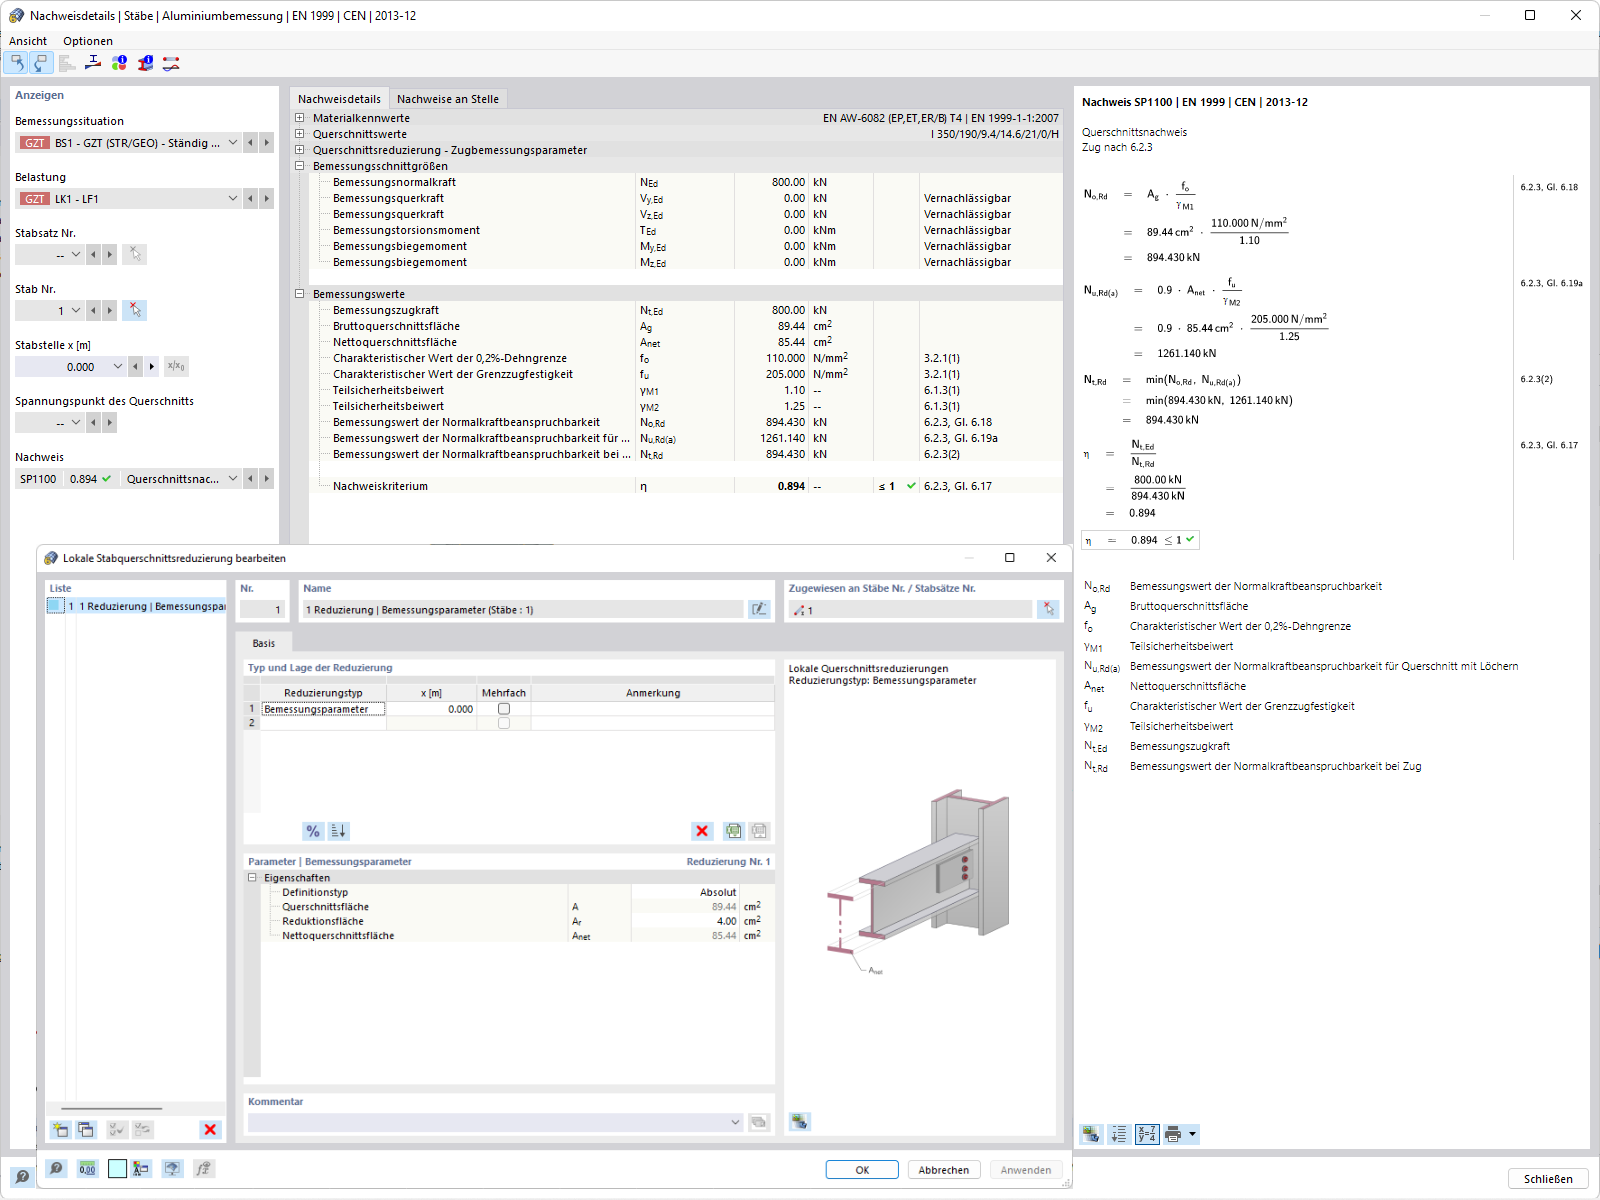Screen dimensions: 1600x1200
Task: Click the fraction formula display icon in results panel
Action: pyautogui.click(x=1147, y=1134)
